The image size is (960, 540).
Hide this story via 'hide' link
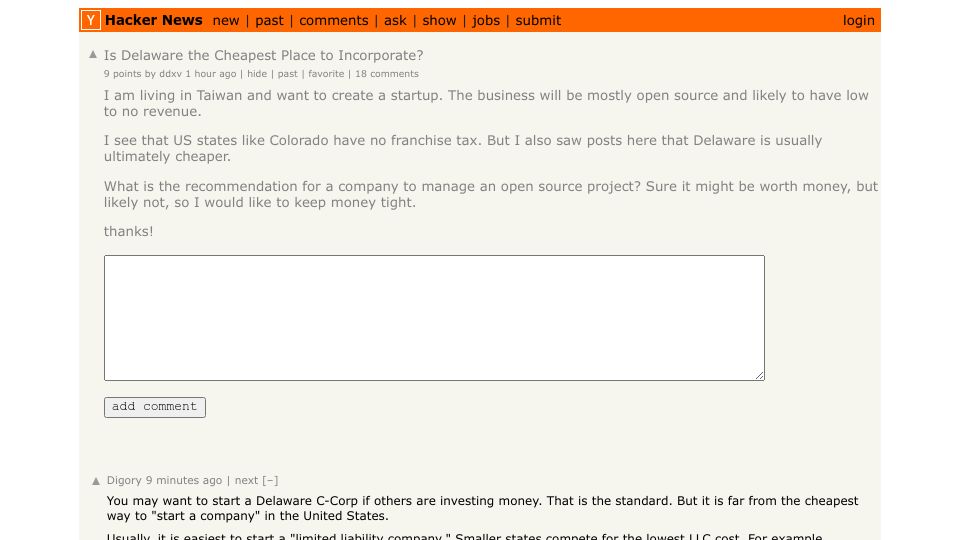(257, 74)
